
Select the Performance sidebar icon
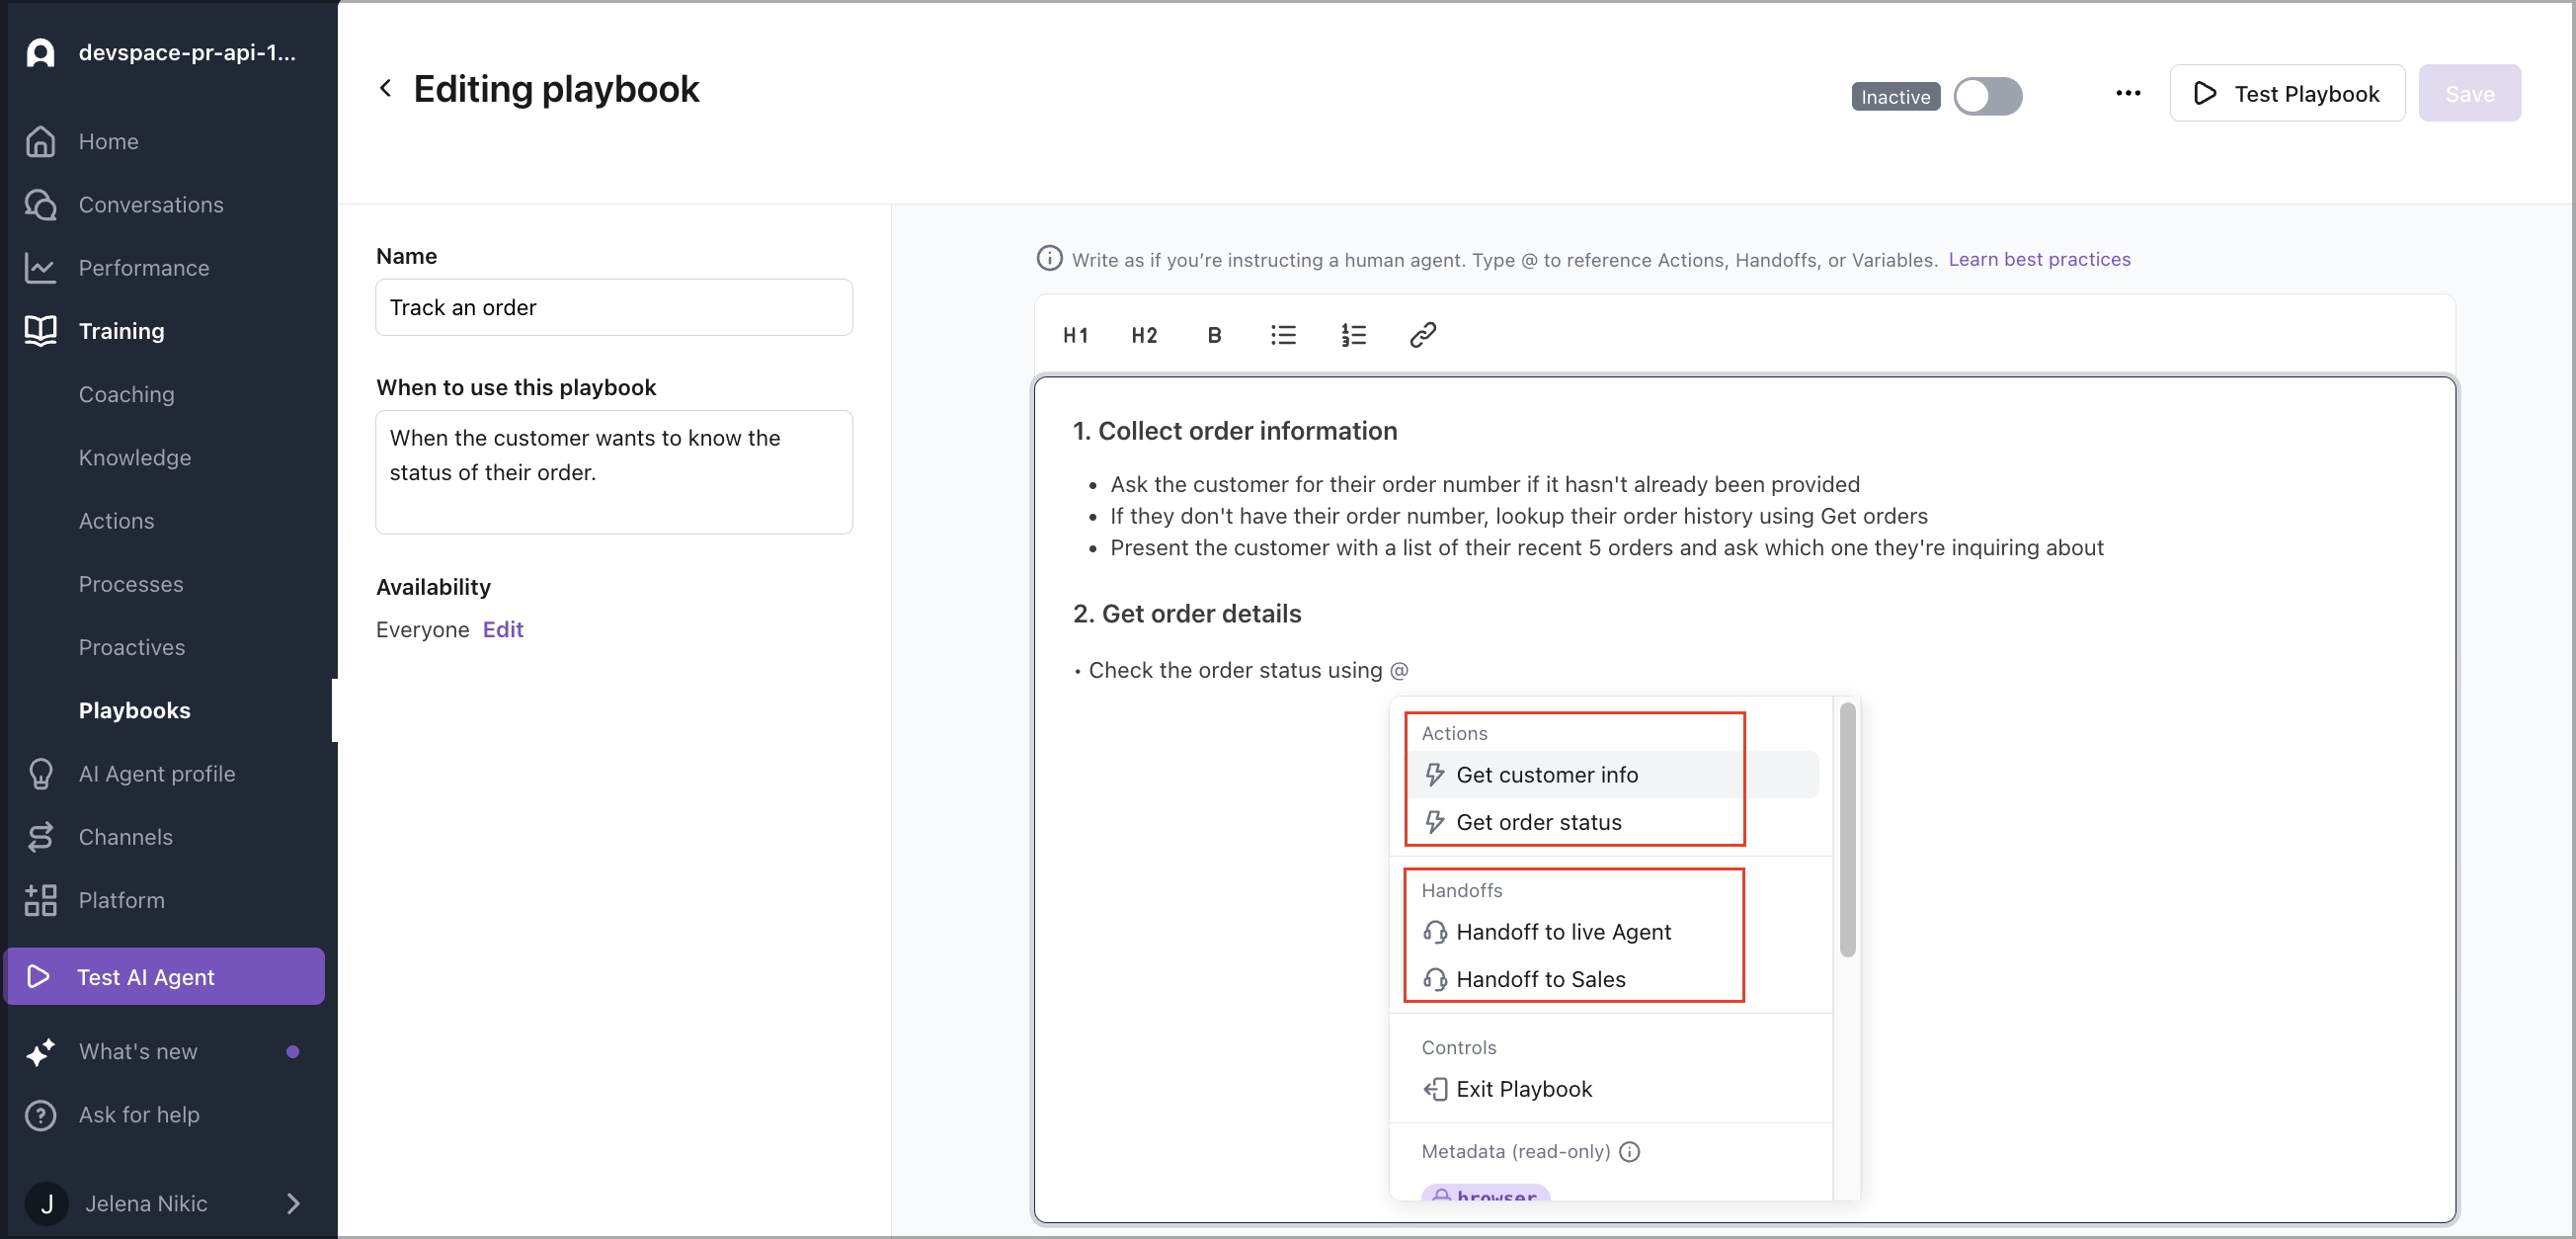pos(40,267)
